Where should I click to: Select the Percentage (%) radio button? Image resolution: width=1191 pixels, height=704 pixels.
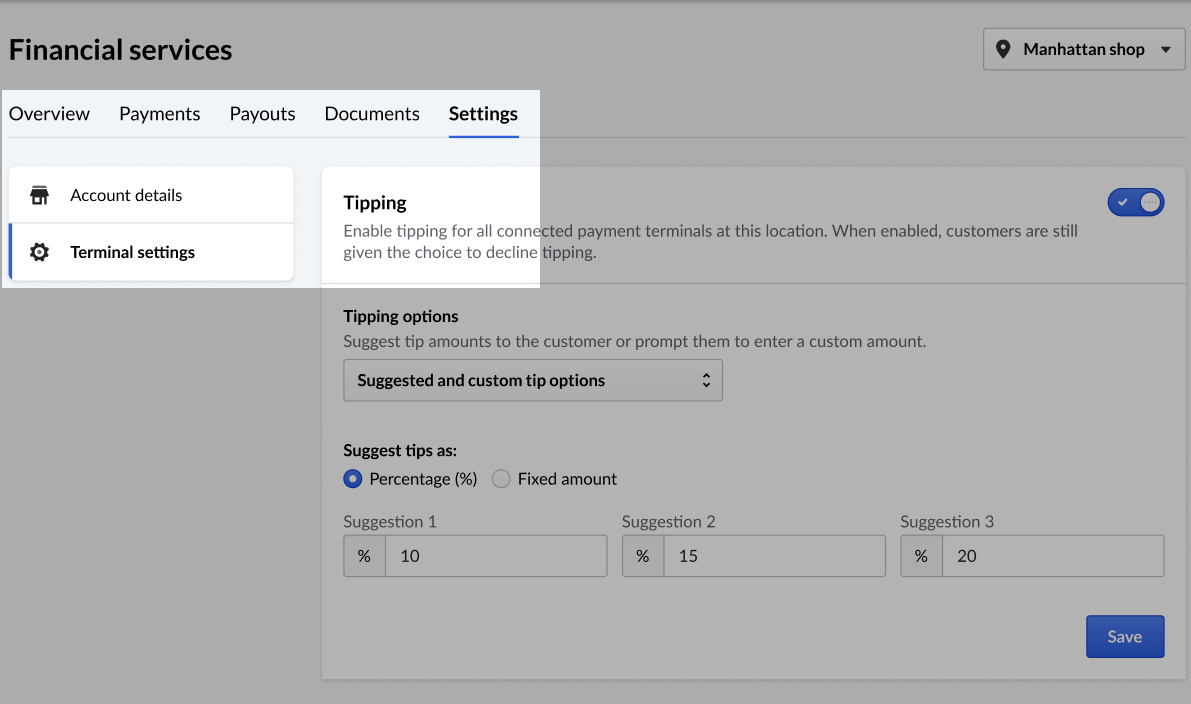(x=352, y=479)
